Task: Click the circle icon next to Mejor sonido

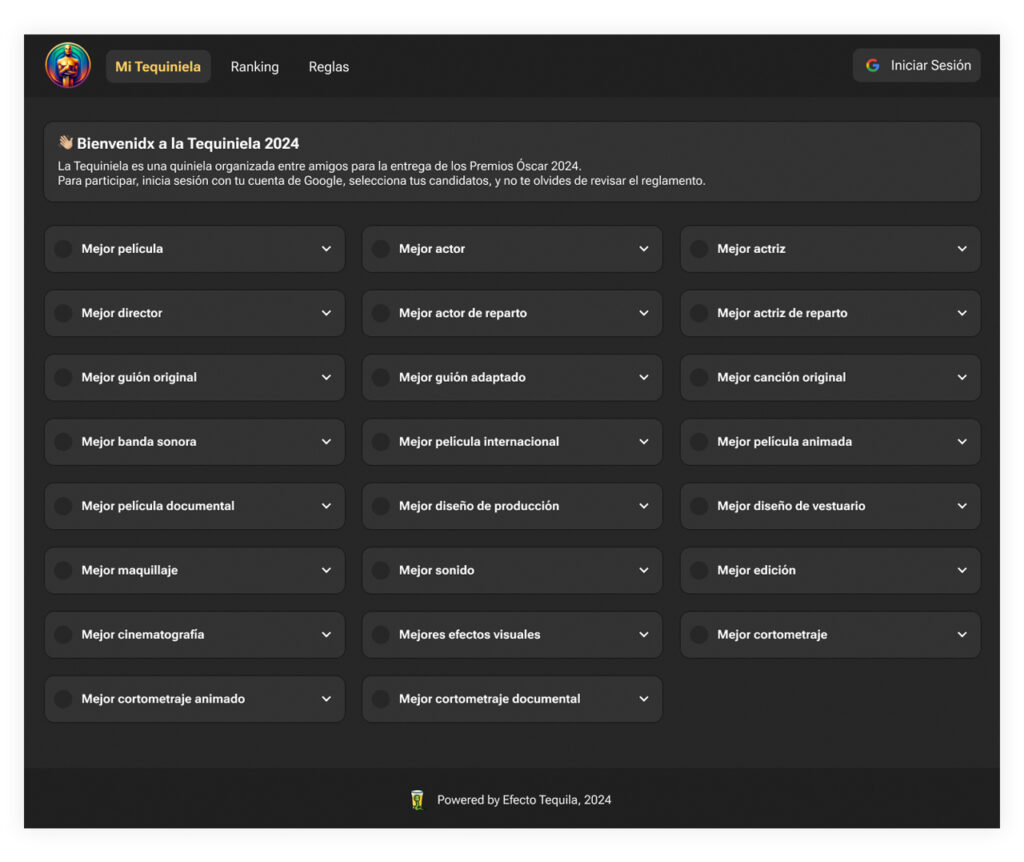Action: pyautogui.click(x=381, y=570)
